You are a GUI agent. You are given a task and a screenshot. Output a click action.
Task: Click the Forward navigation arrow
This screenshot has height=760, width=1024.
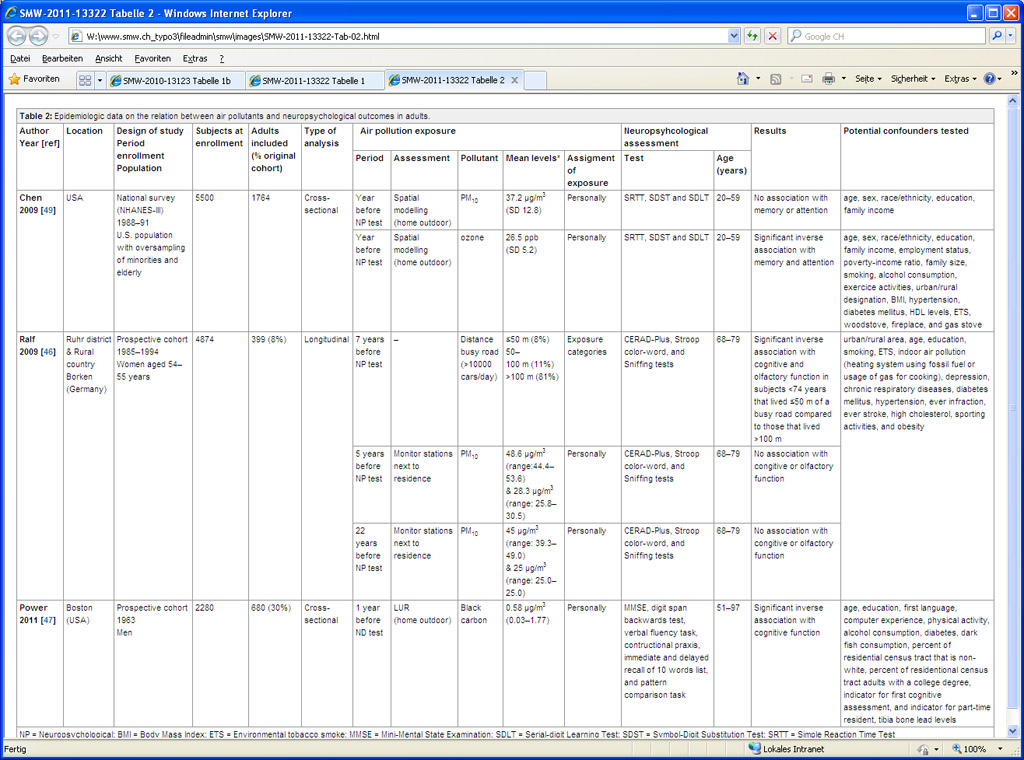(38, 36)
